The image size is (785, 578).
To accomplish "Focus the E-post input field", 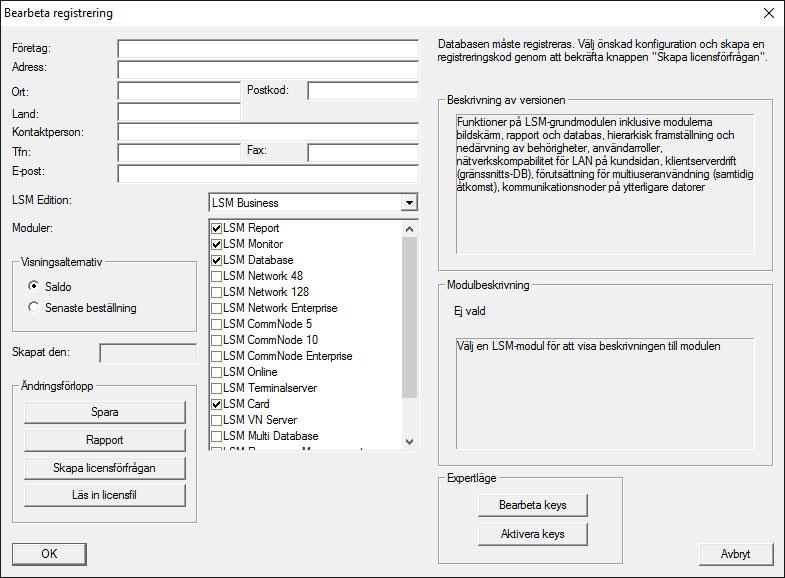I will (x=268, y=173).
